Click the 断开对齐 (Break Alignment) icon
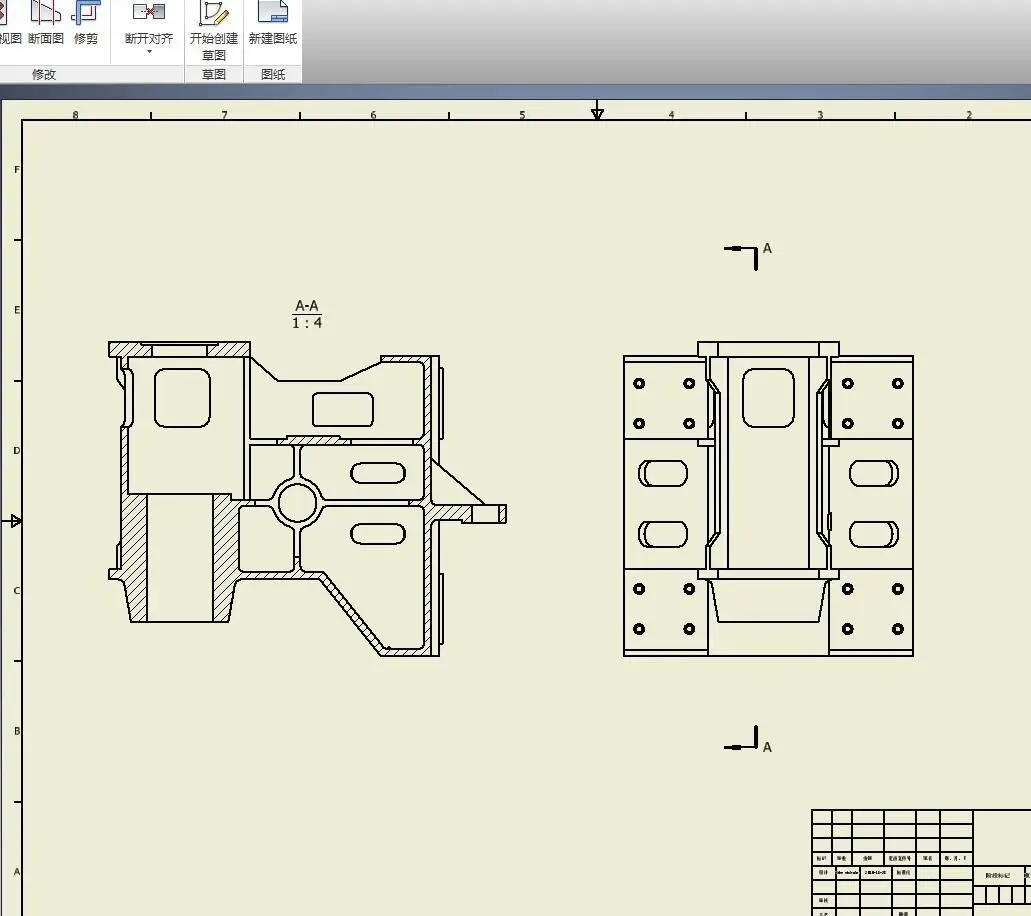 149,14
